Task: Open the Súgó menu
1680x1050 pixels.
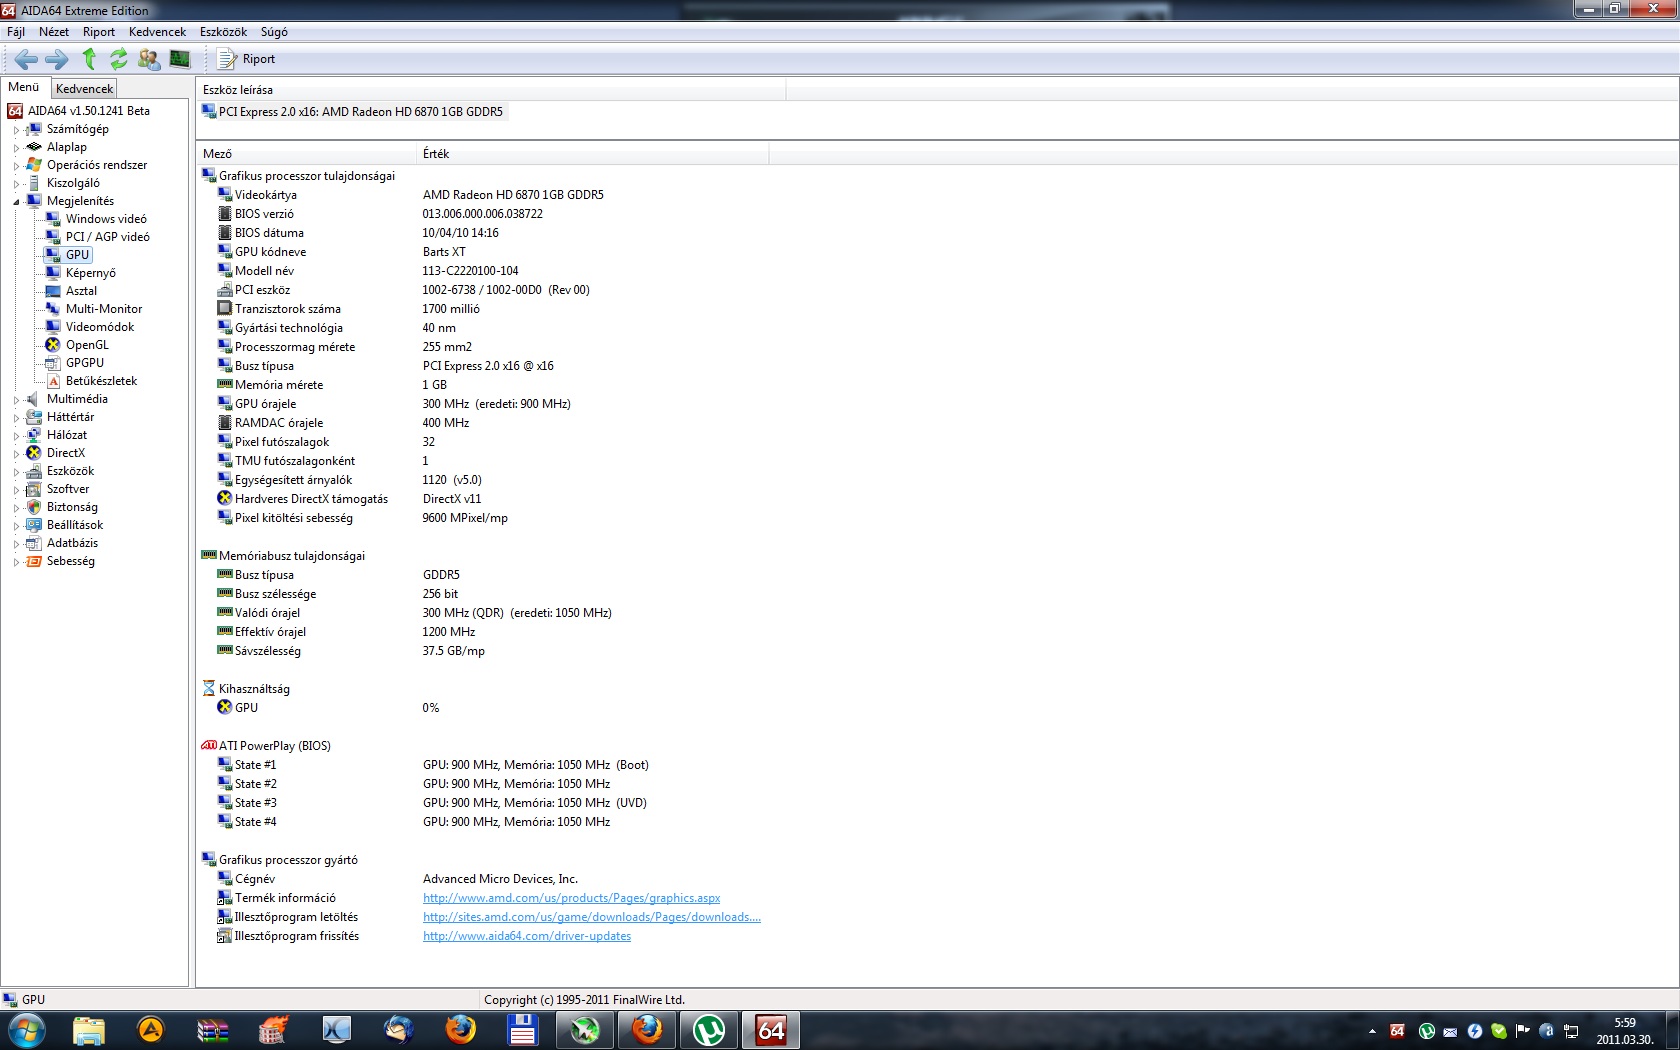Action: pos(274,32)
